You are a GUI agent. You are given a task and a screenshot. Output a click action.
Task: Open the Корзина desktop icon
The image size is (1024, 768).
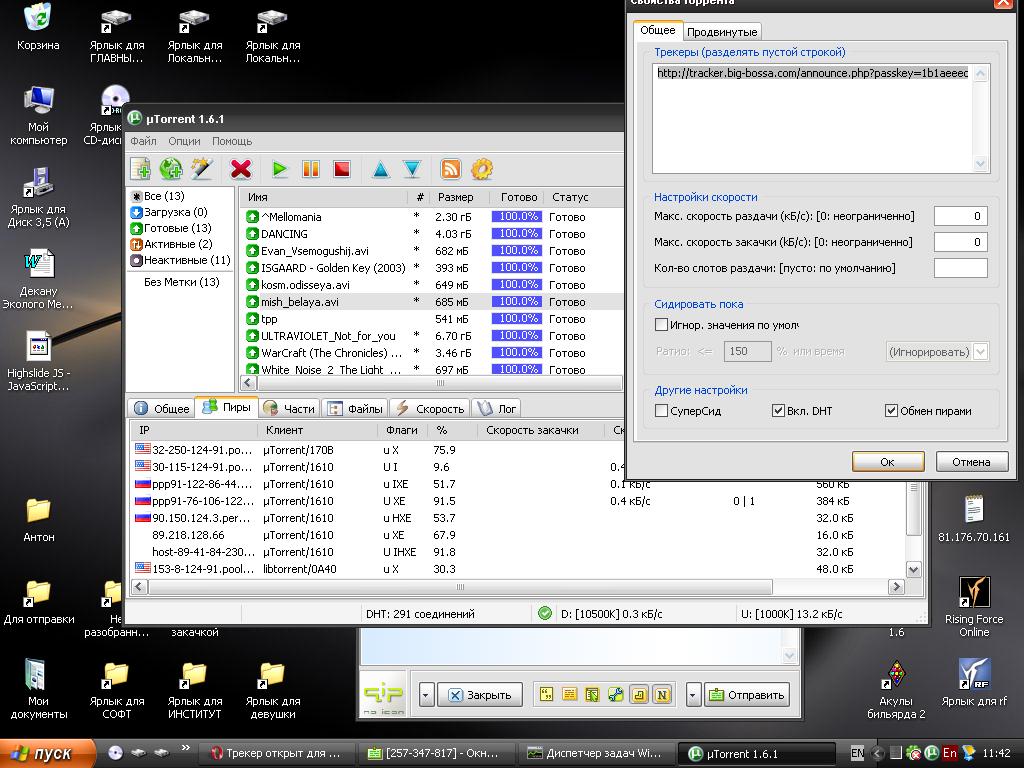38,27
